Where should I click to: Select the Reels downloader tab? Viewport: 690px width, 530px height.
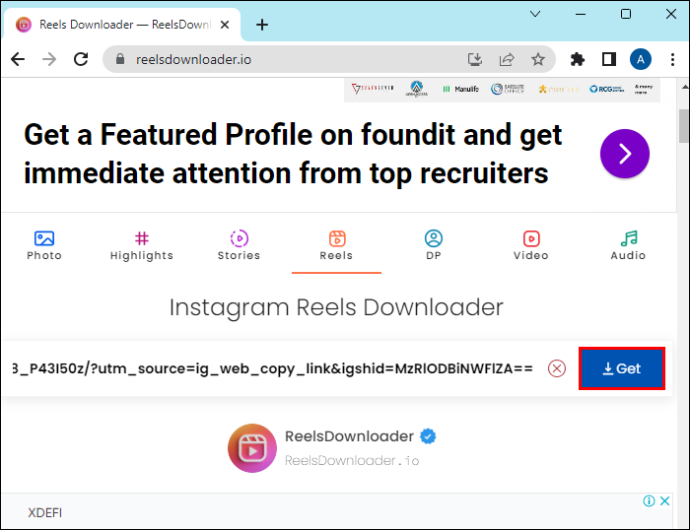click(337, 246)
